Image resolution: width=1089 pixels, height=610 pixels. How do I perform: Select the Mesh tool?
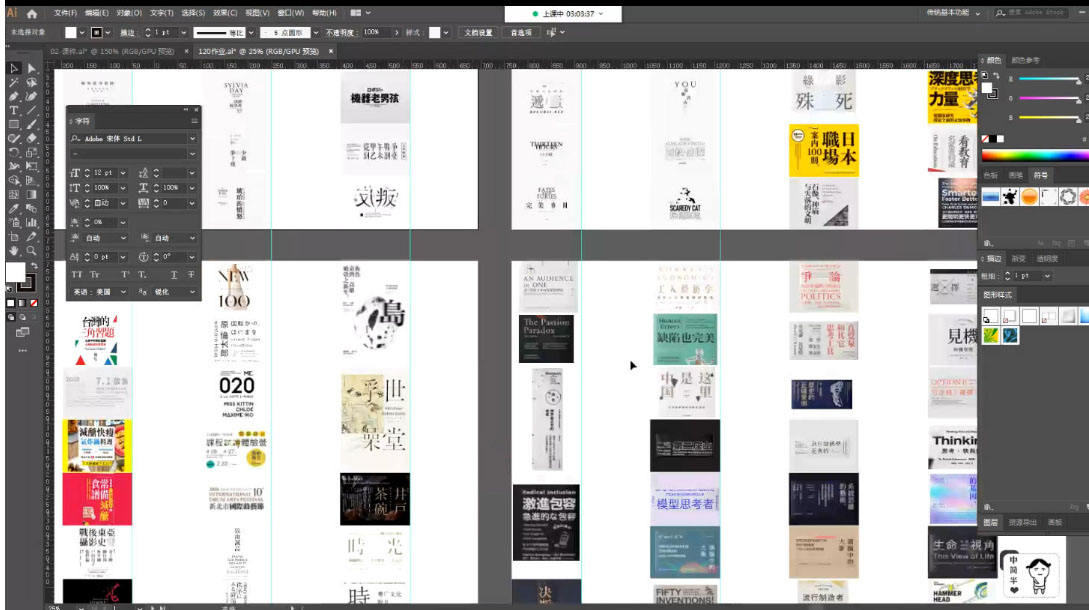pyautogui.click(x=14, y=195)
